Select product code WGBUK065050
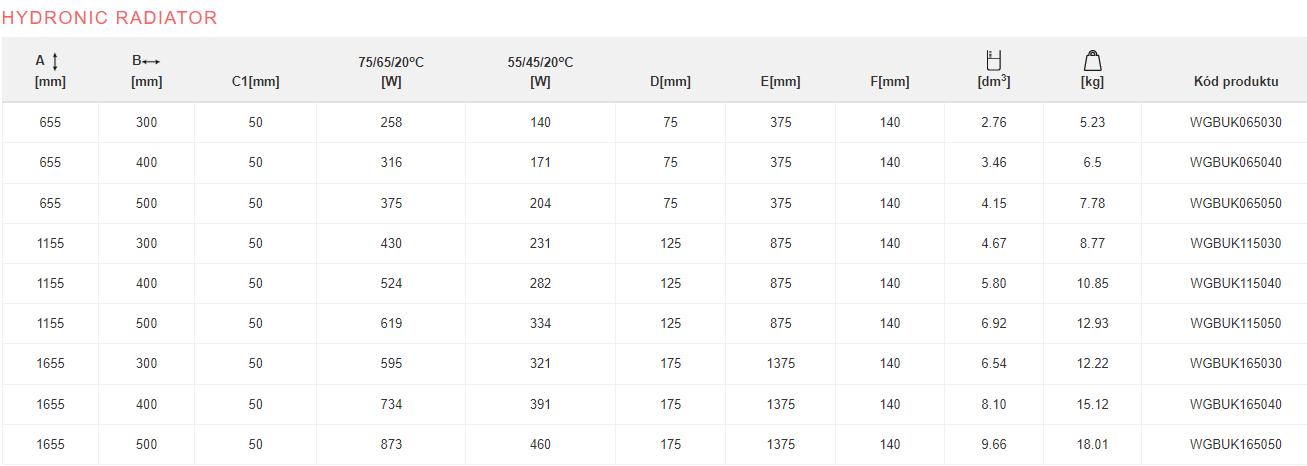1307x466 pixels. pos(1235,203)
